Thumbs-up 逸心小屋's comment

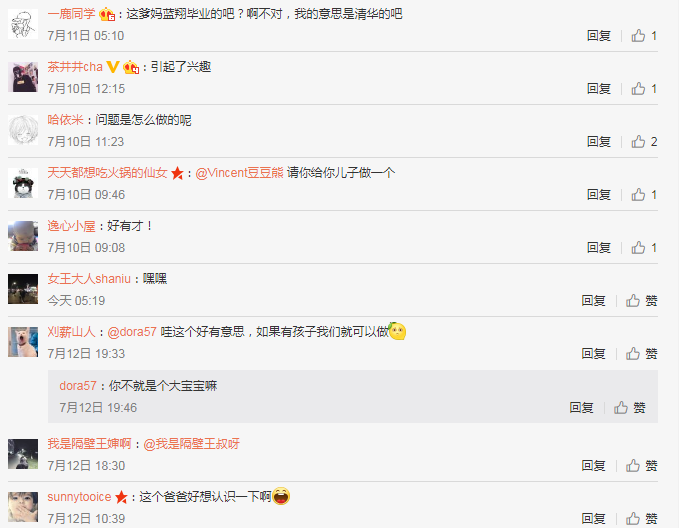[643, 248]
